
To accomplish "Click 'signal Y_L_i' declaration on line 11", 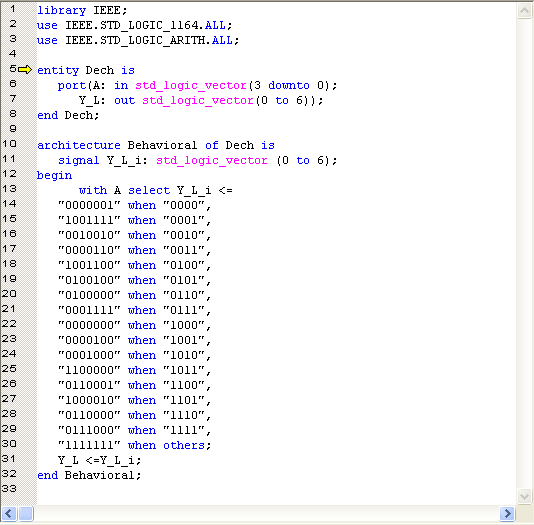I will pos(198,160).
